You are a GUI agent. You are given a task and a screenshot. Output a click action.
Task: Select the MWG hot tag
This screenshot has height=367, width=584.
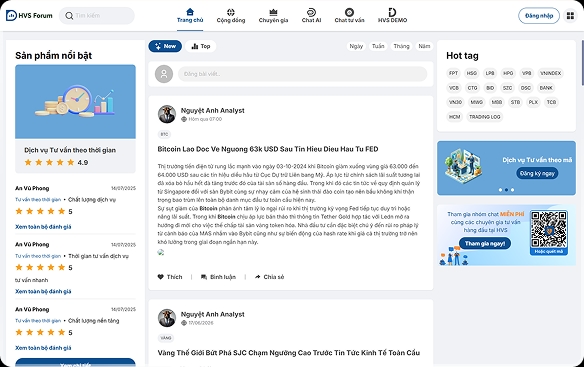point(476,102)
